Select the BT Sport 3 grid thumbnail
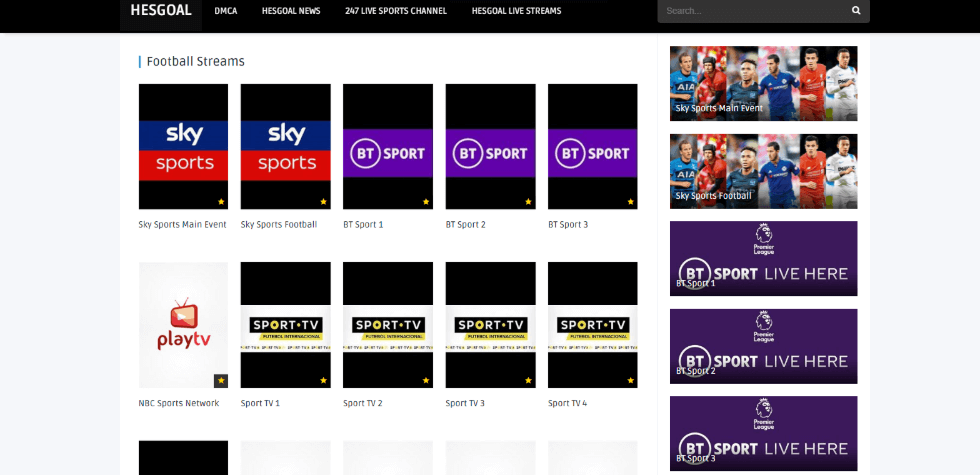Screen dimensions: 980x475 (x=593, y=146)
